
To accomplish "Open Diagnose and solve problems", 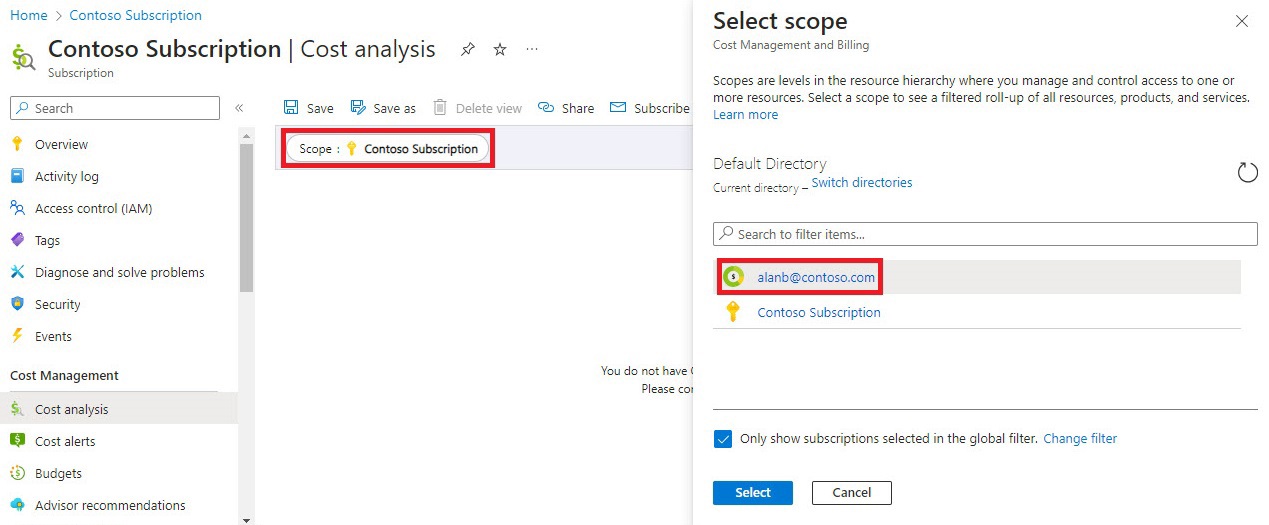I will coord(119,272).
